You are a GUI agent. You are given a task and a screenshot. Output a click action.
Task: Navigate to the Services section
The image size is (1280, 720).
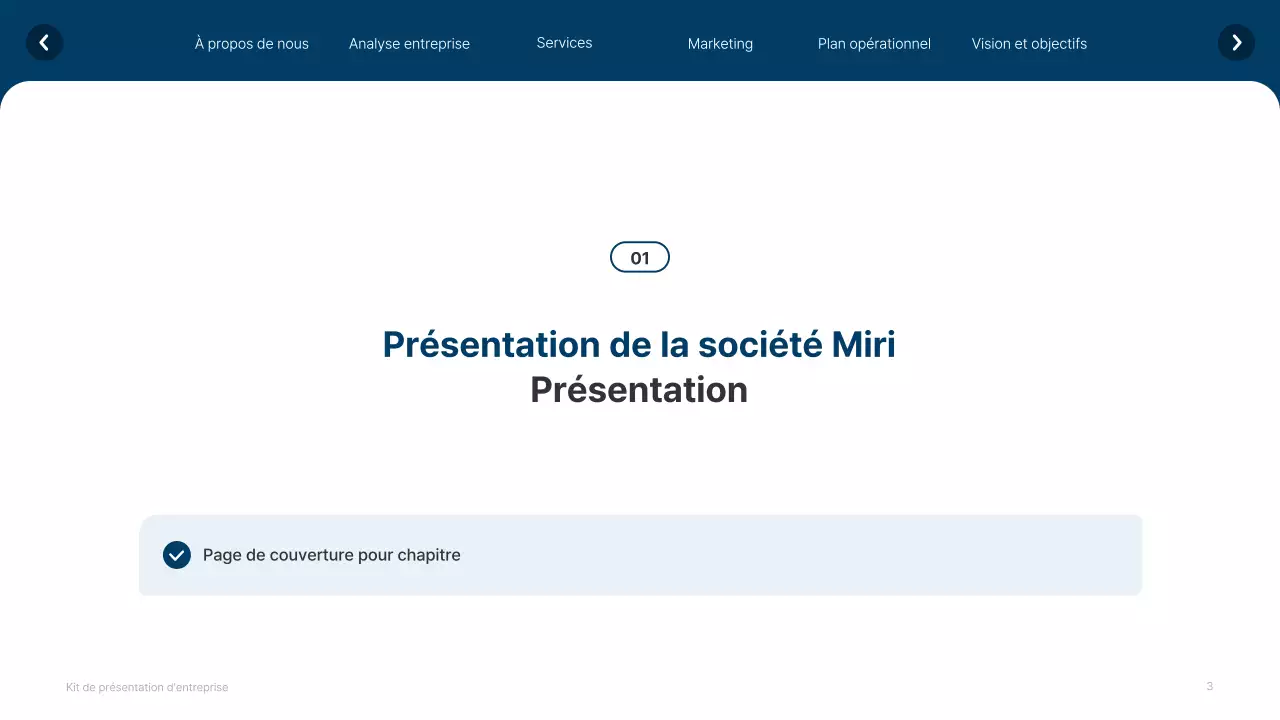tap(564, 42)
